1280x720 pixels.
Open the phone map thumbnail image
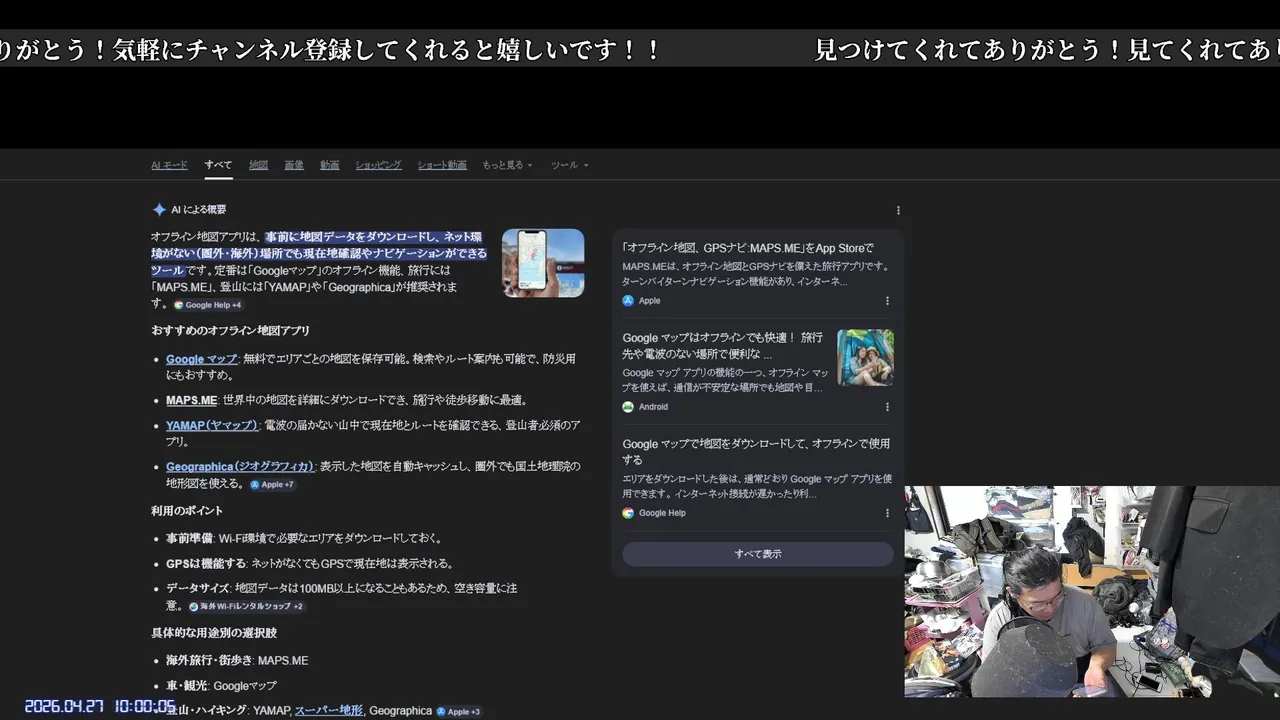pyautogui.click(x=543, y=263)
